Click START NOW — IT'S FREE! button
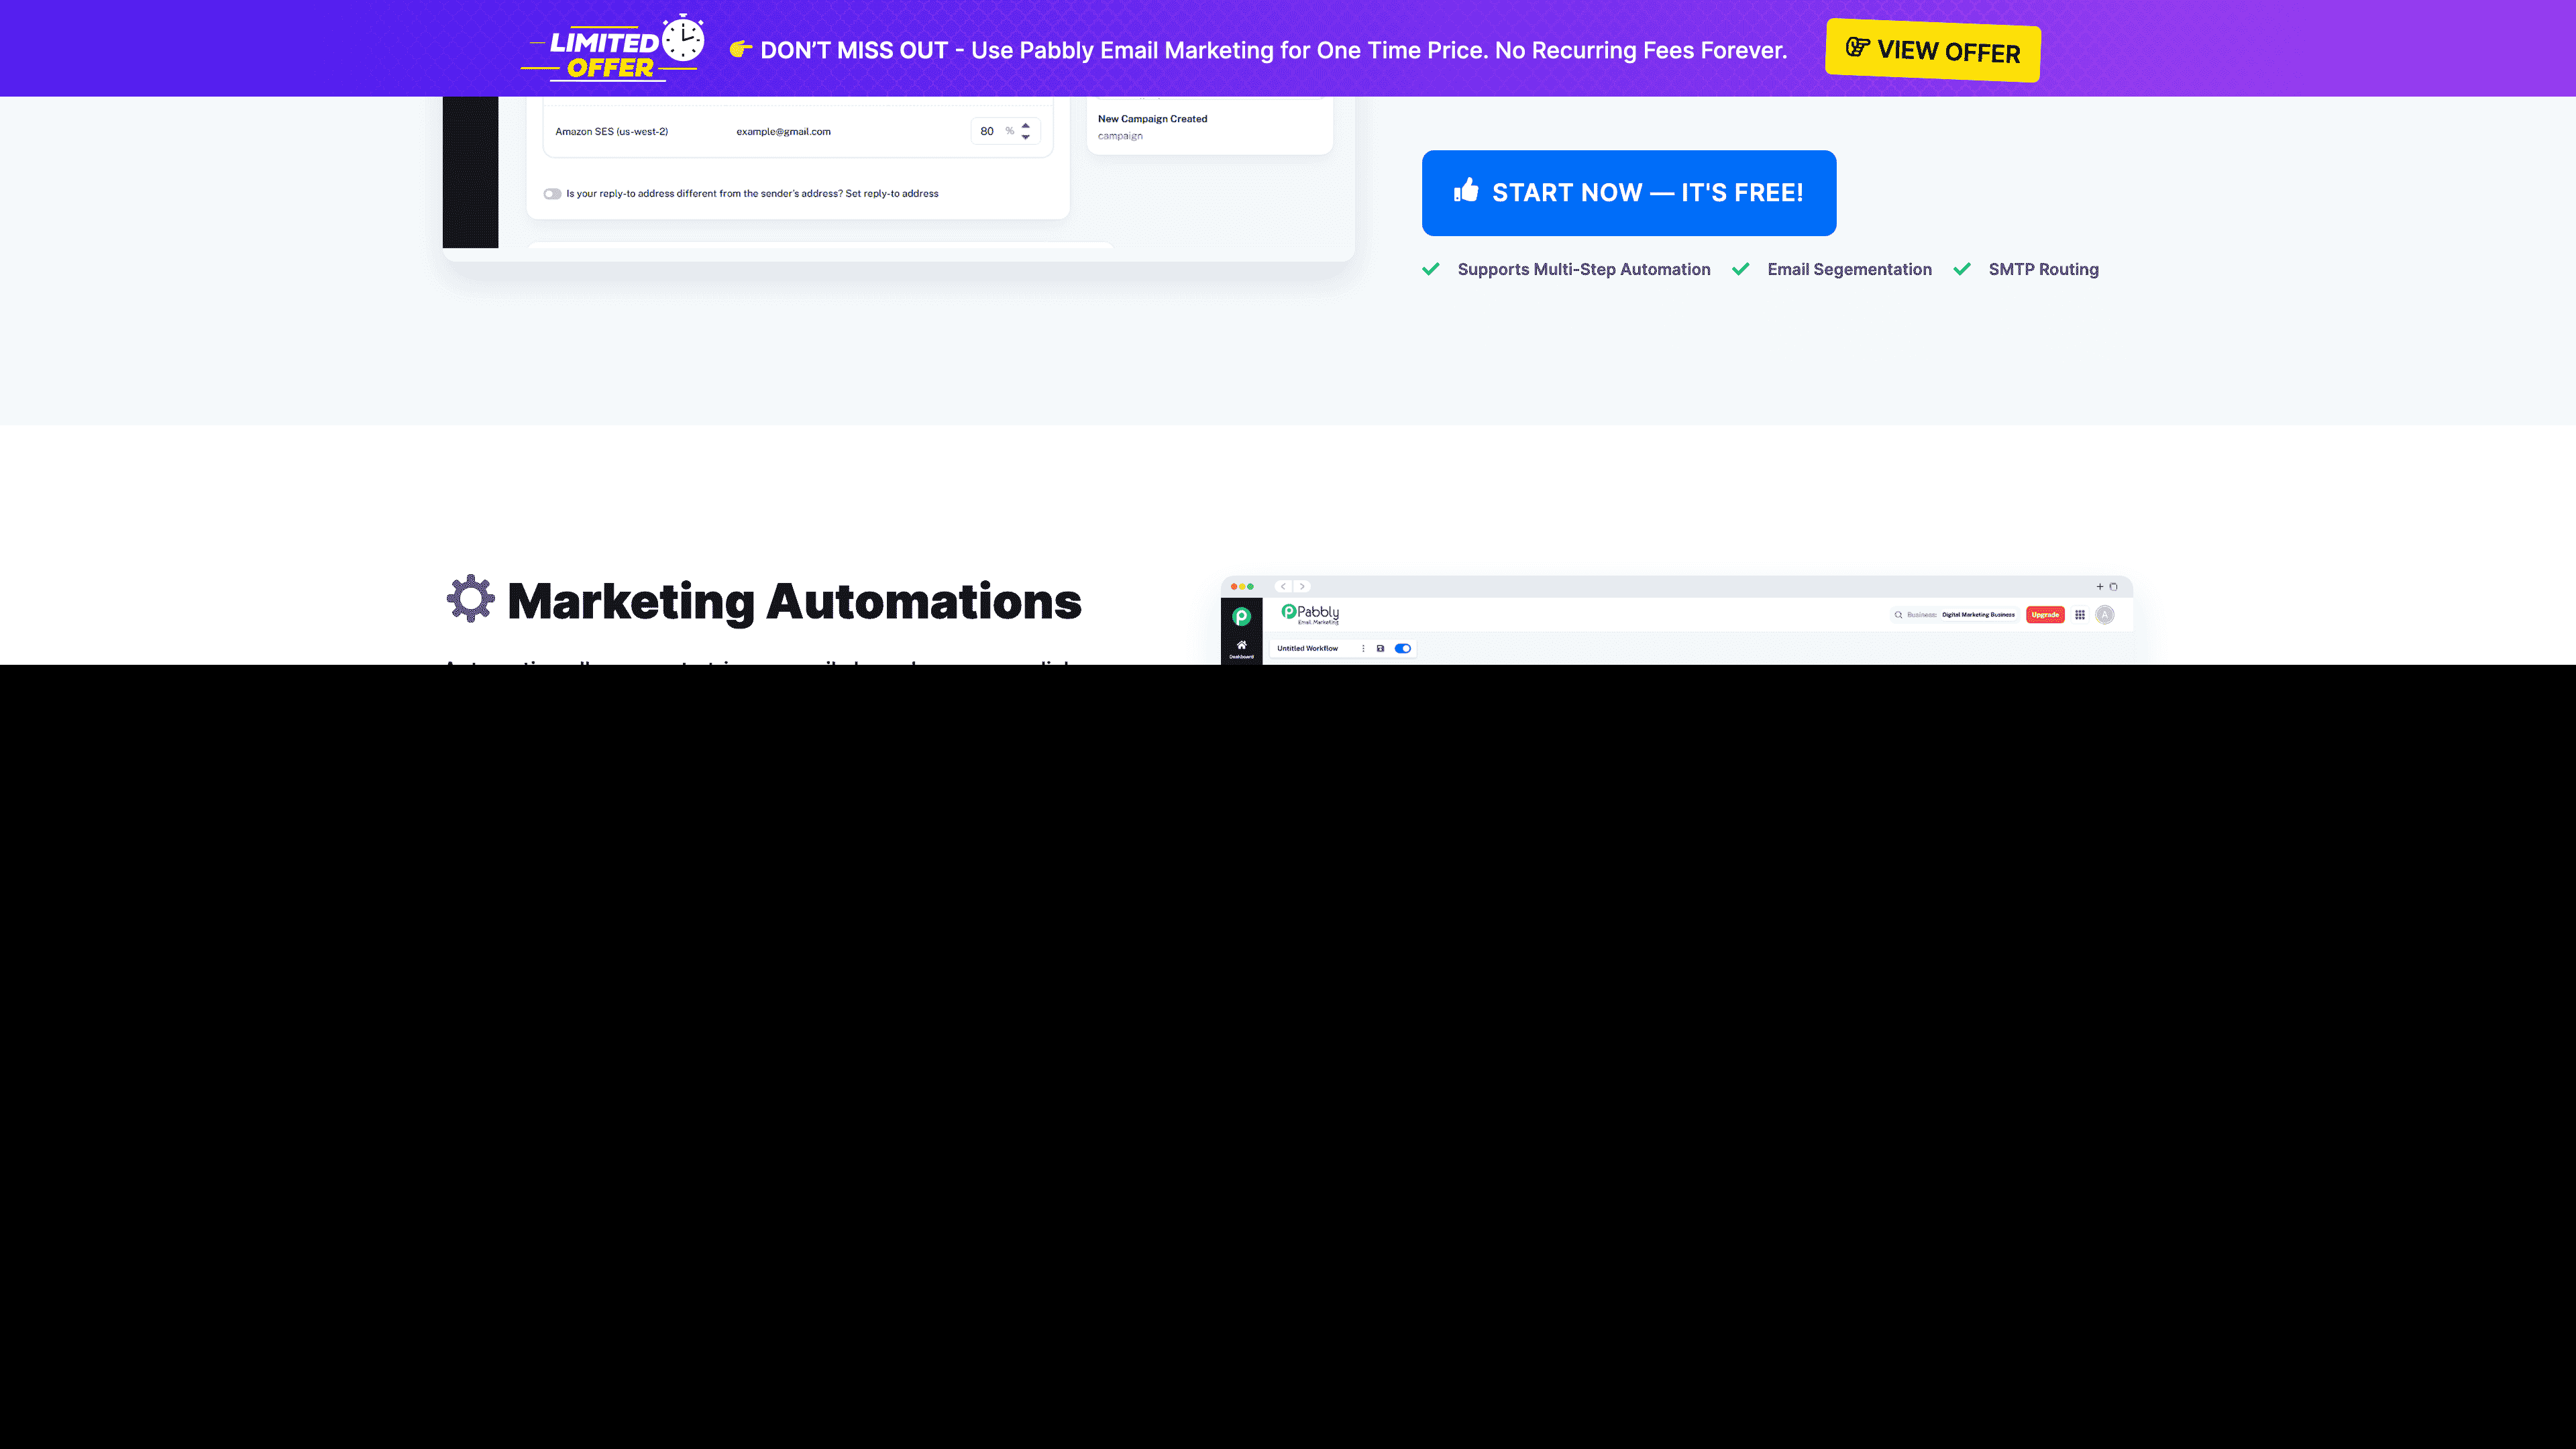The height and width of the screenshot is (1449, 2576). tap(1629, 193)
